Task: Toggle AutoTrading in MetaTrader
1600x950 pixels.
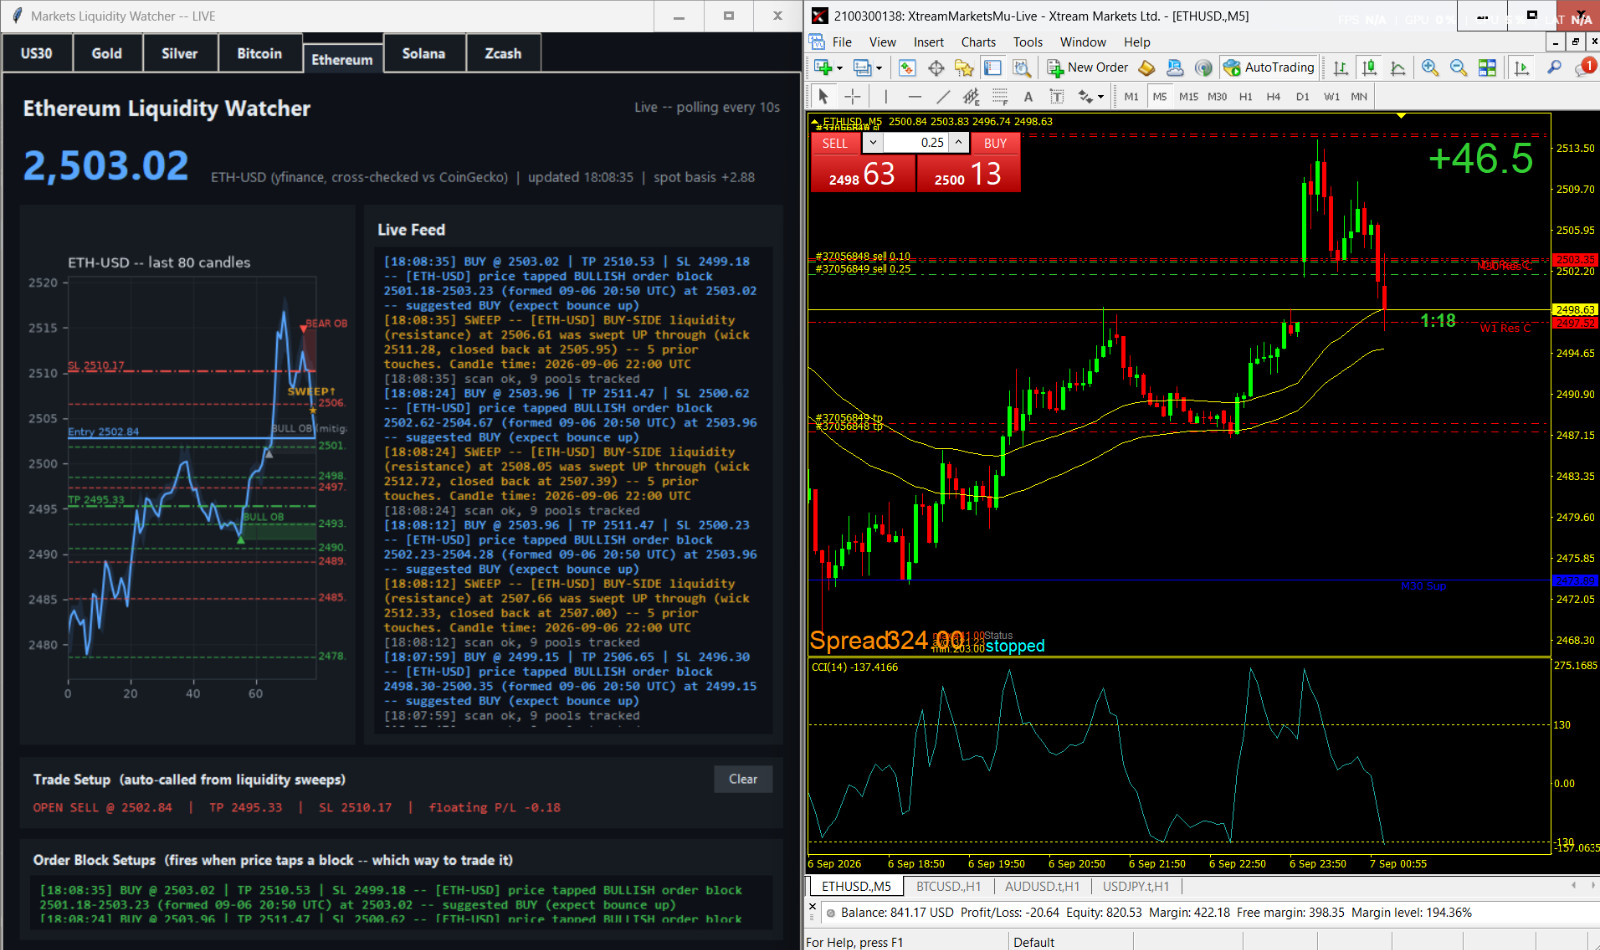Action: tap(1268, 68)
